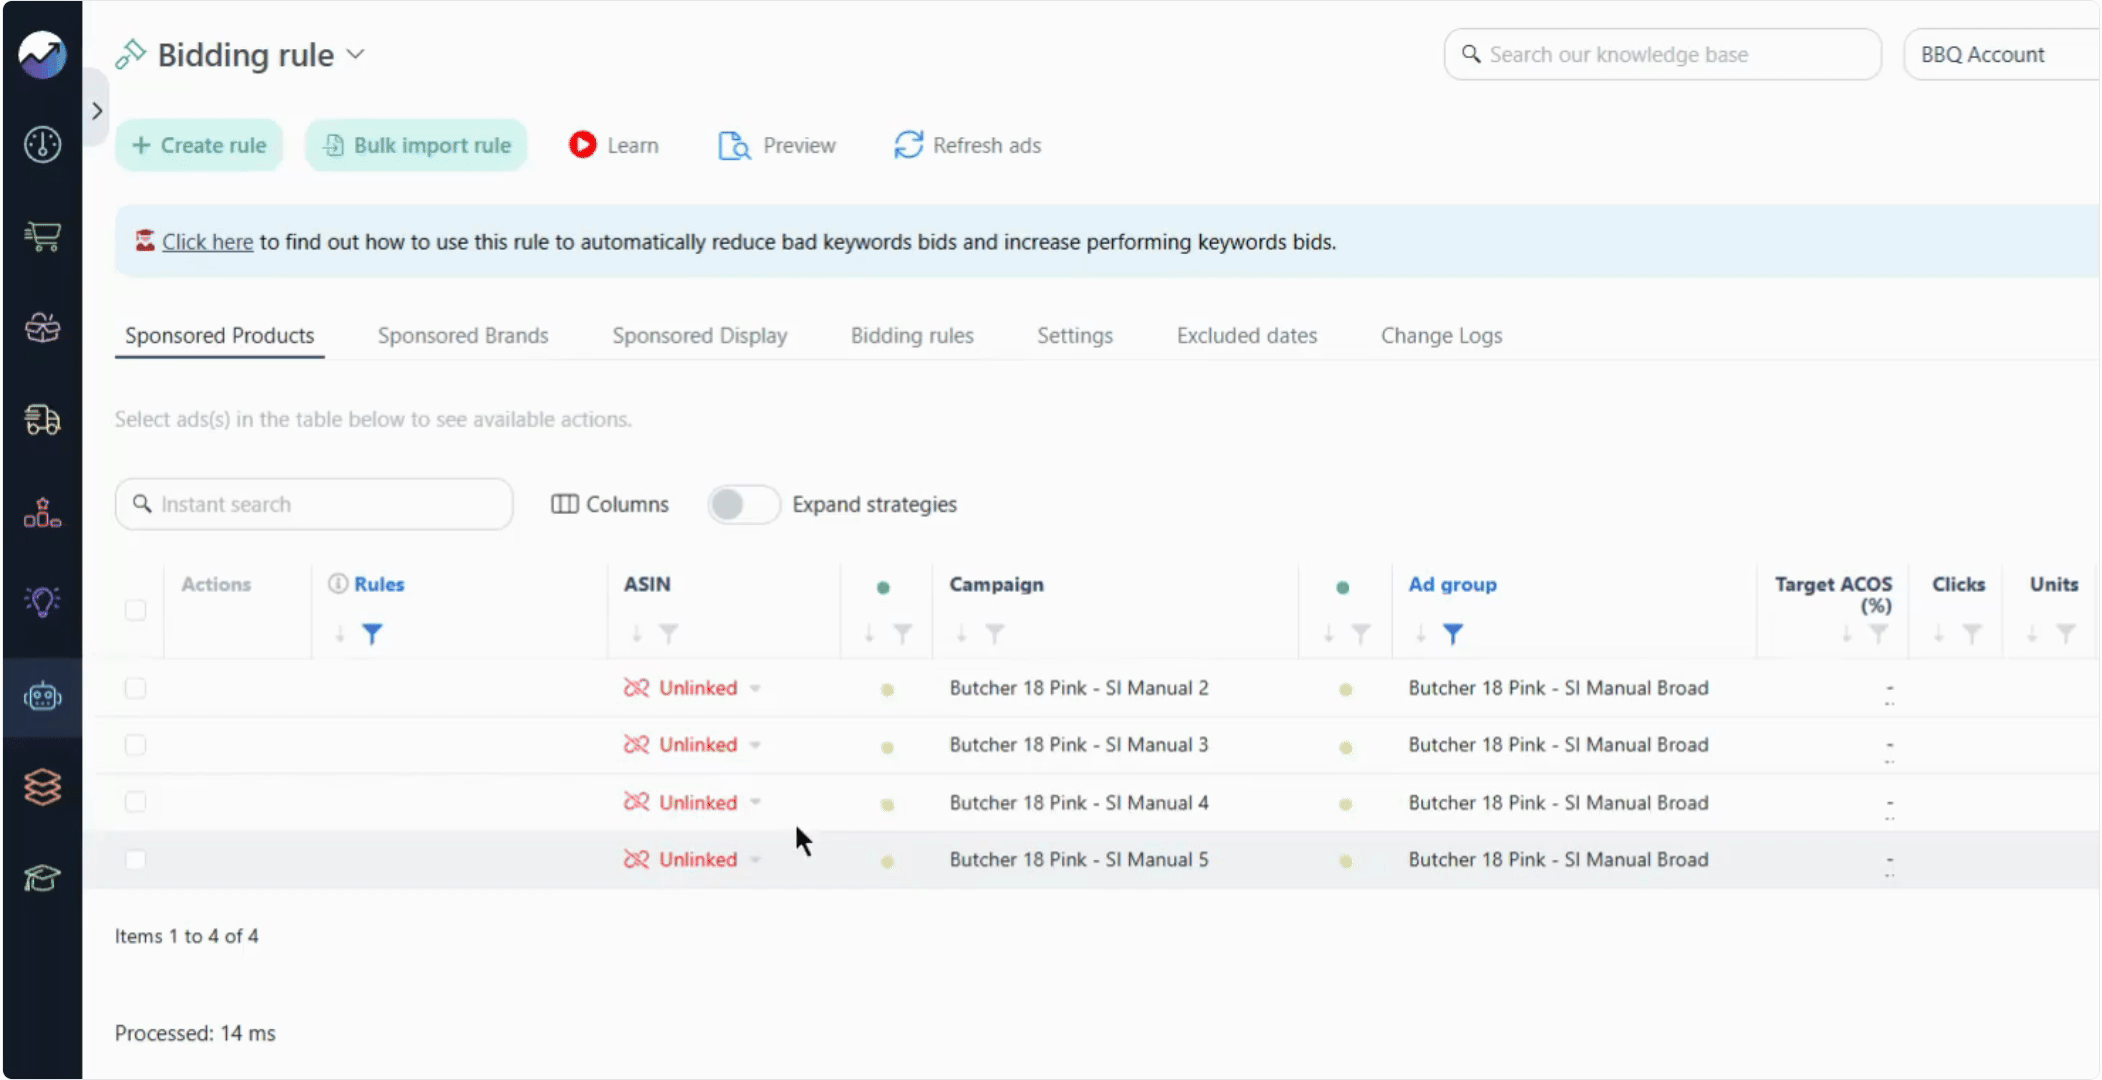Expand Unlinked dropdown for SI Manual 3

(755, 745)
